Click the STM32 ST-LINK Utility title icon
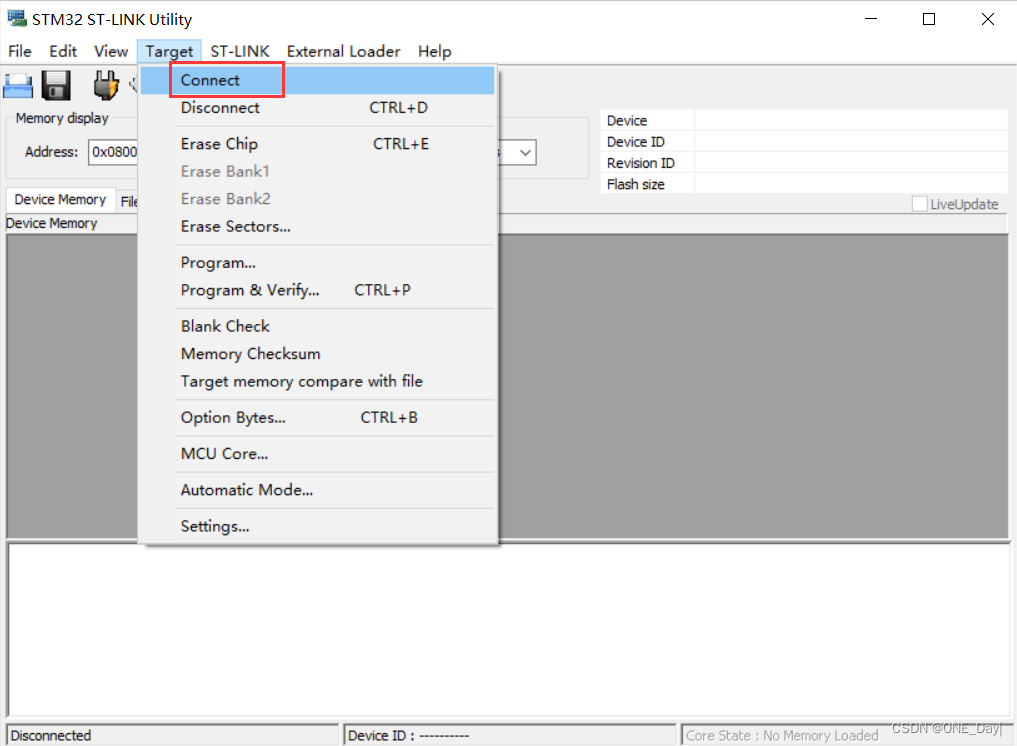The image size is (1017, 746). 16,19
